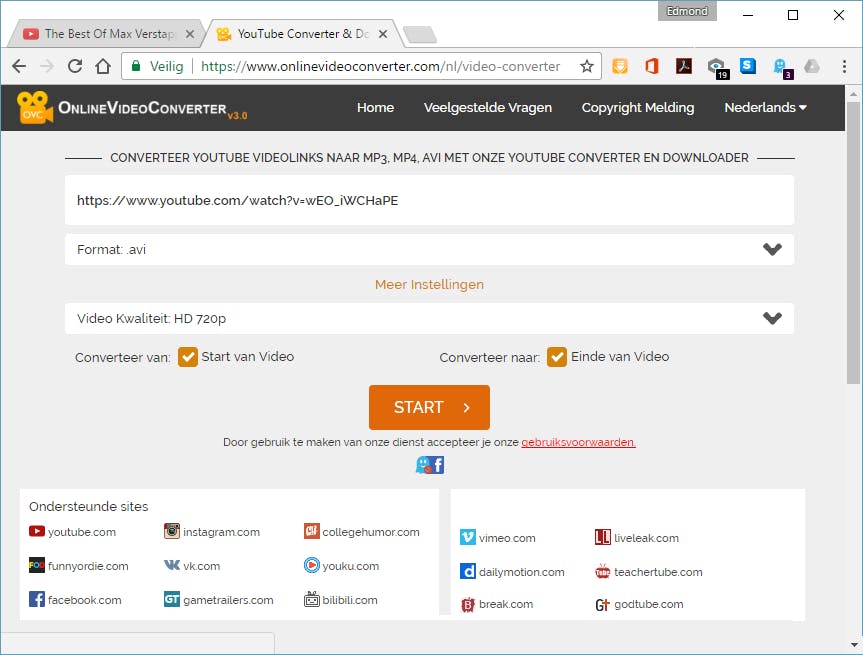
Task: Open the Chrome three-dot menu
Action: 844,67
